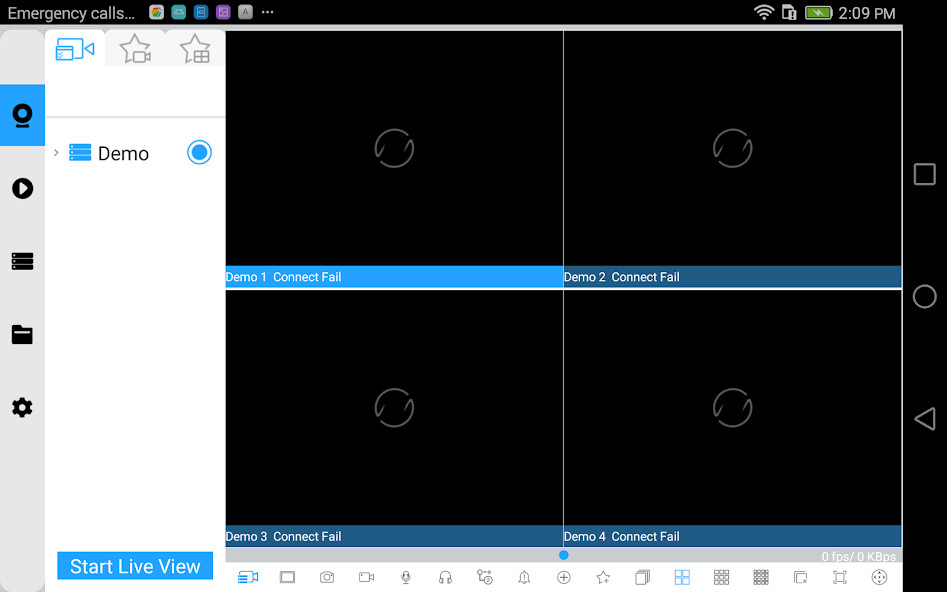Image resolution: width=947 pixels, height=592 pixels.
Task: Open the notification overflow dots
Action: coord(268,12)
